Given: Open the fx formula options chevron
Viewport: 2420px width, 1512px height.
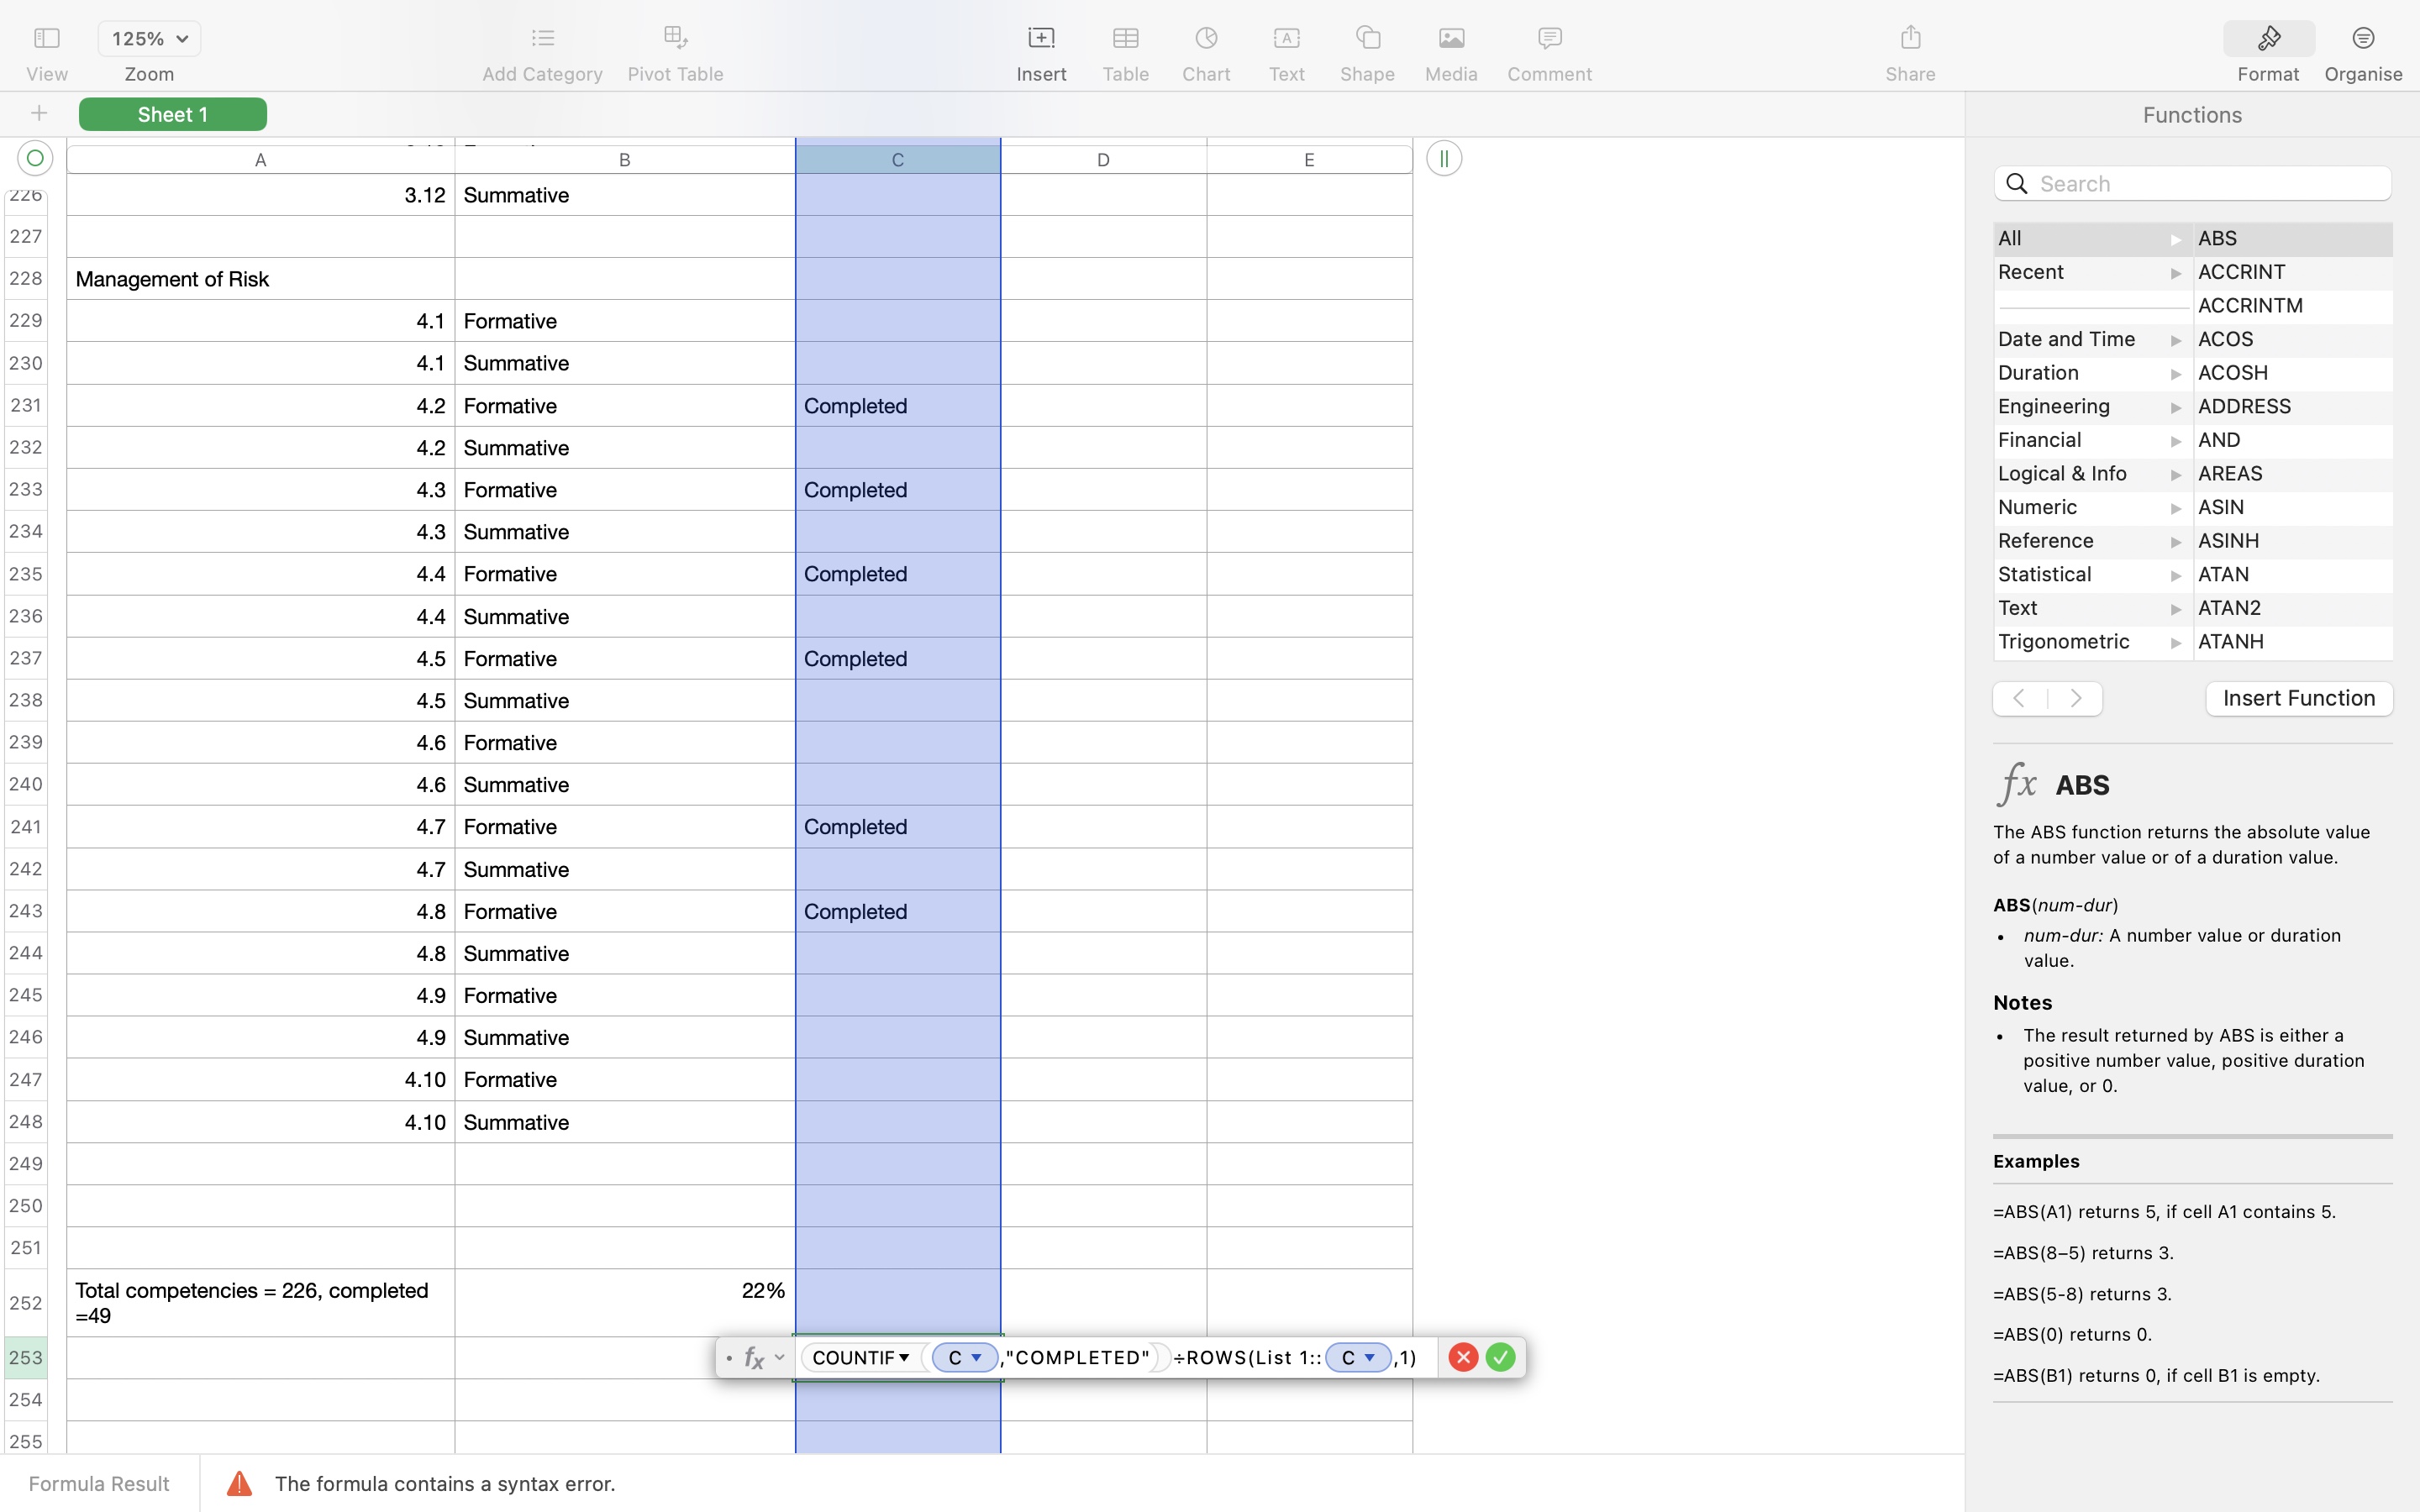Looking at the screenshot, I should coord(780,1357).
